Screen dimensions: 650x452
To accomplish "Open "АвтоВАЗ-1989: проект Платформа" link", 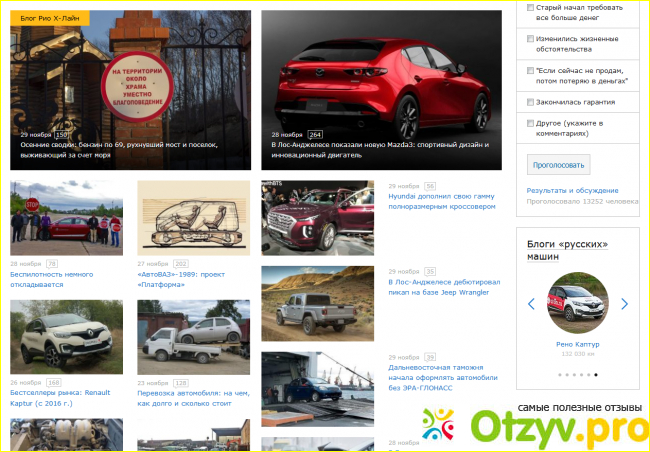I will (x=181, y=279).
